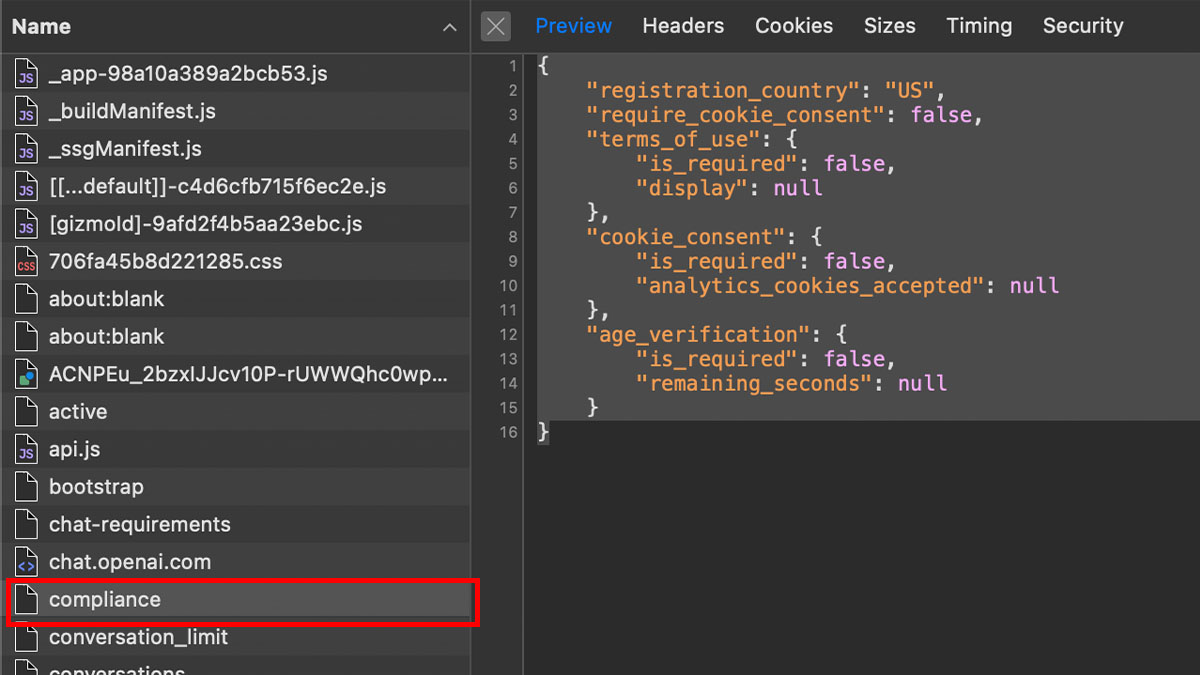Select the Preview tab
Viewport: 1200px width, 675px height.
coord(573,26)
